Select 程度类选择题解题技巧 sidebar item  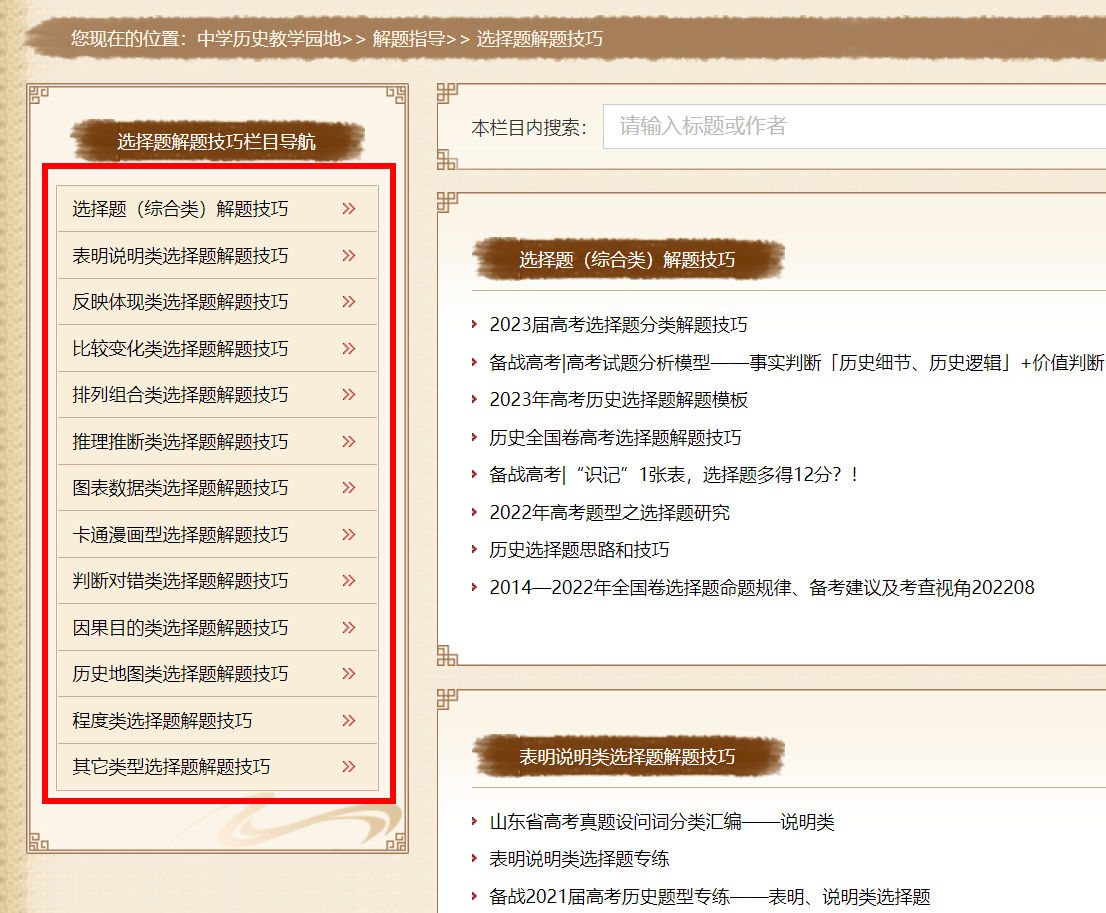162,721
